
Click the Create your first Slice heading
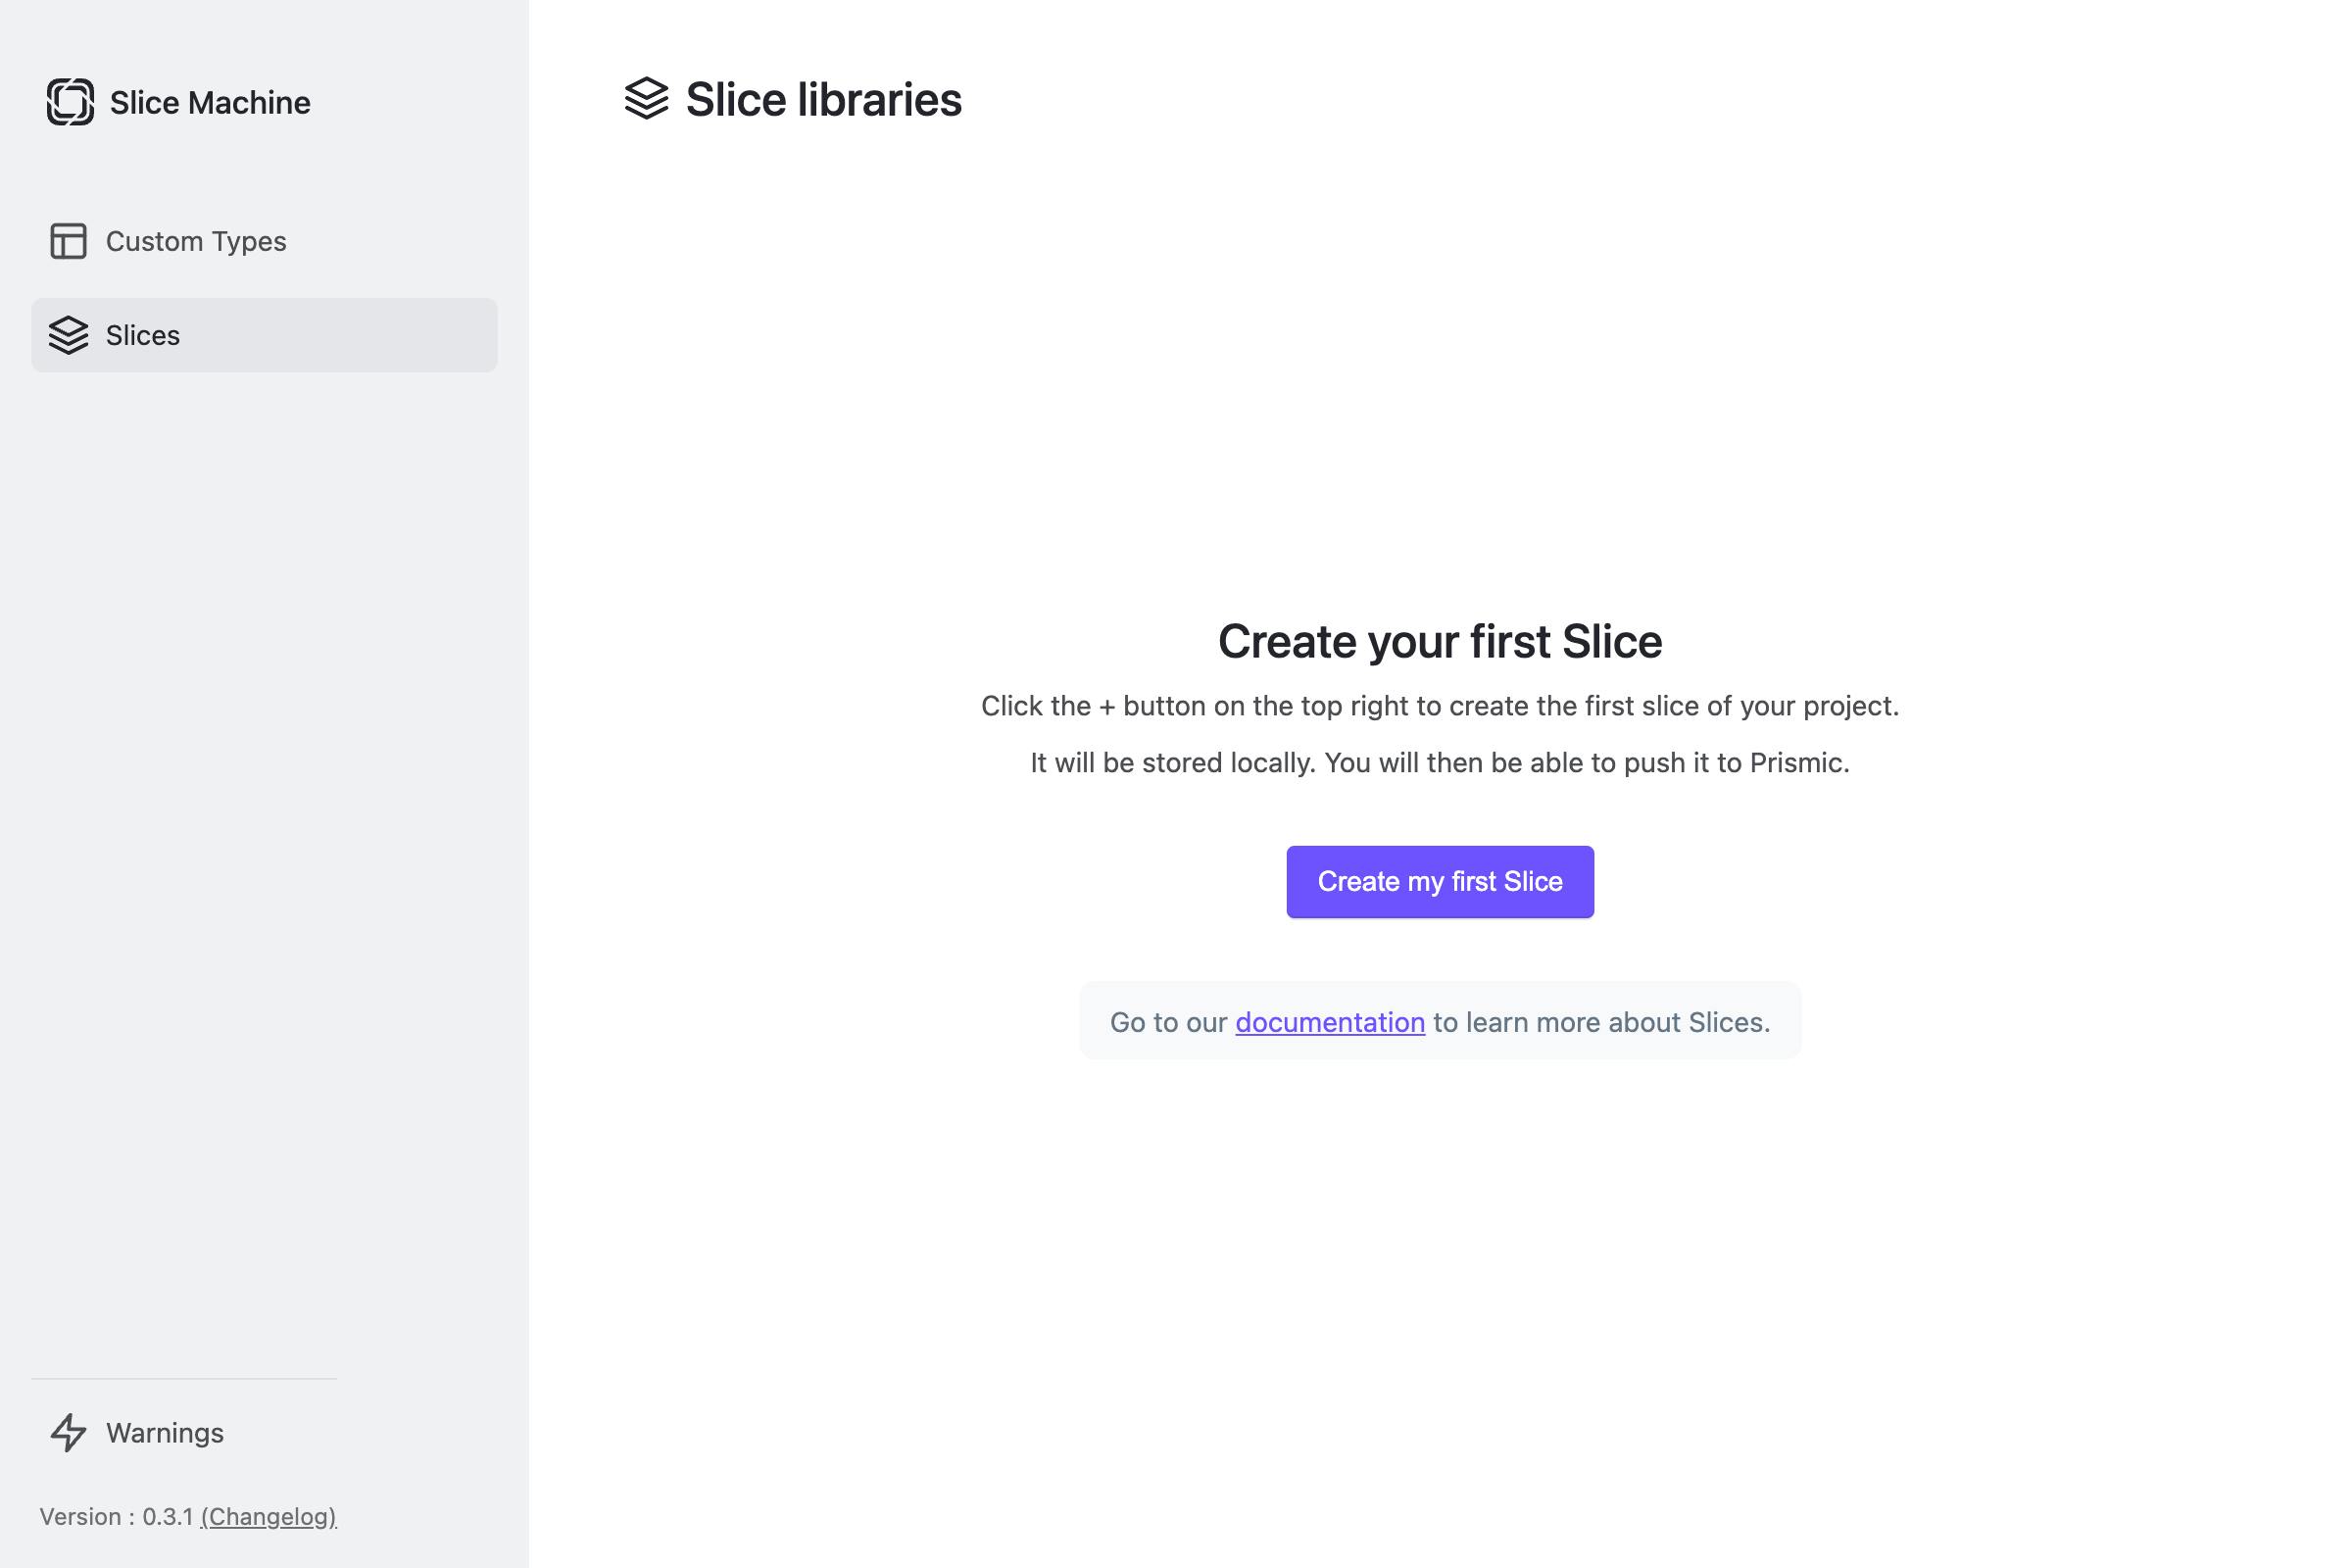click(1440, 641)
